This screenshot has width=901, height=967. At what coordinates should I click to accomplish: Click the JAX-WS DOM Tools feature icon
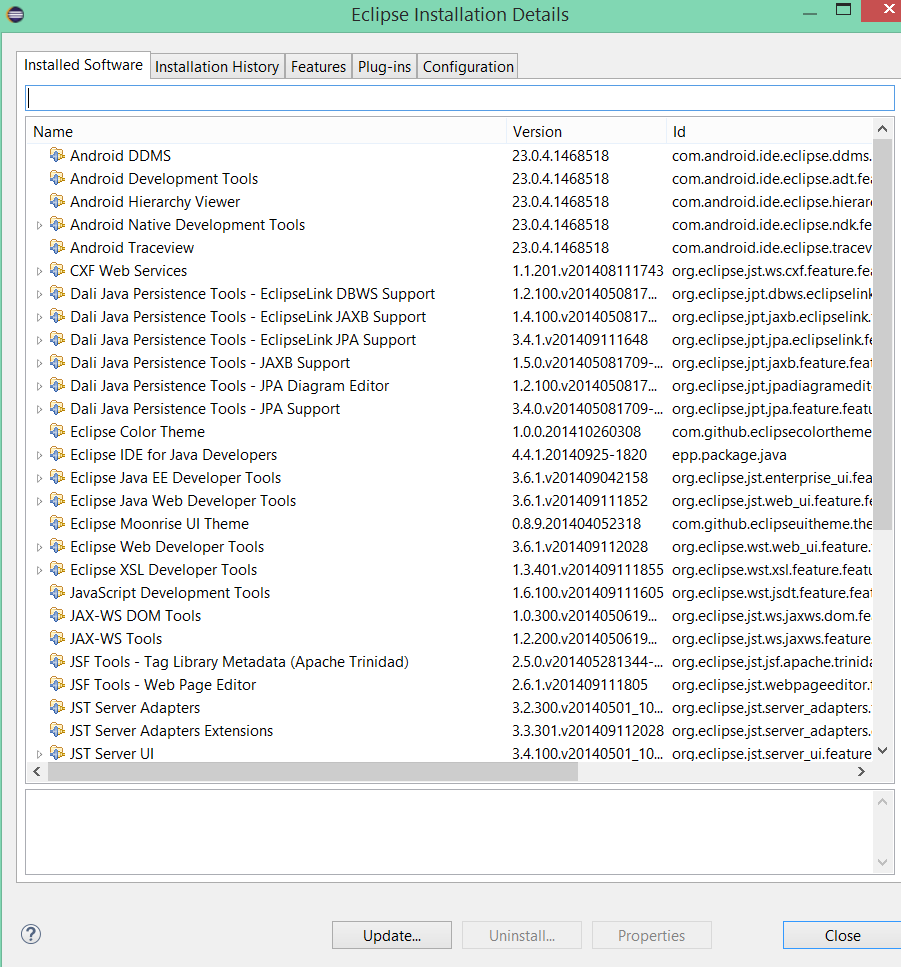click(x=57, y=615)
